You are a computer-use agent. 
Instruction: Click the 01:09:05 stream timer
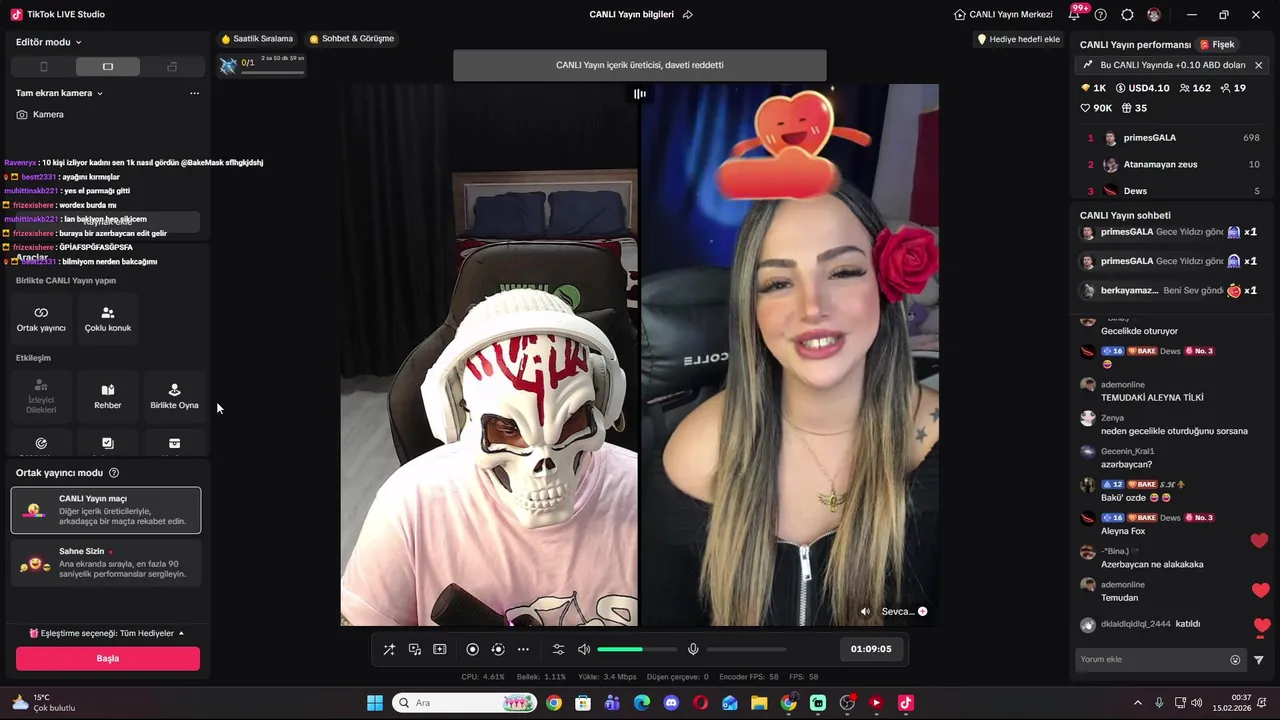pos(871,649)
